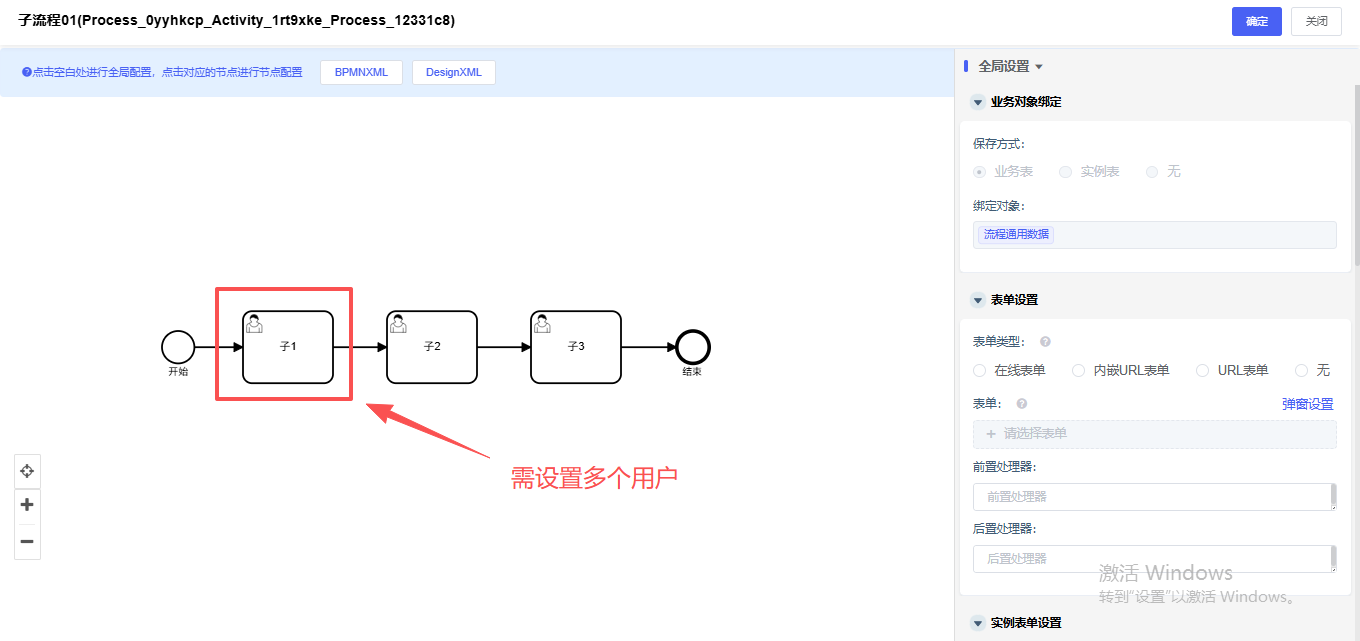
Task: Collapse the 表单设置 section
Action: pyautogui.click(x=977, y=300)
